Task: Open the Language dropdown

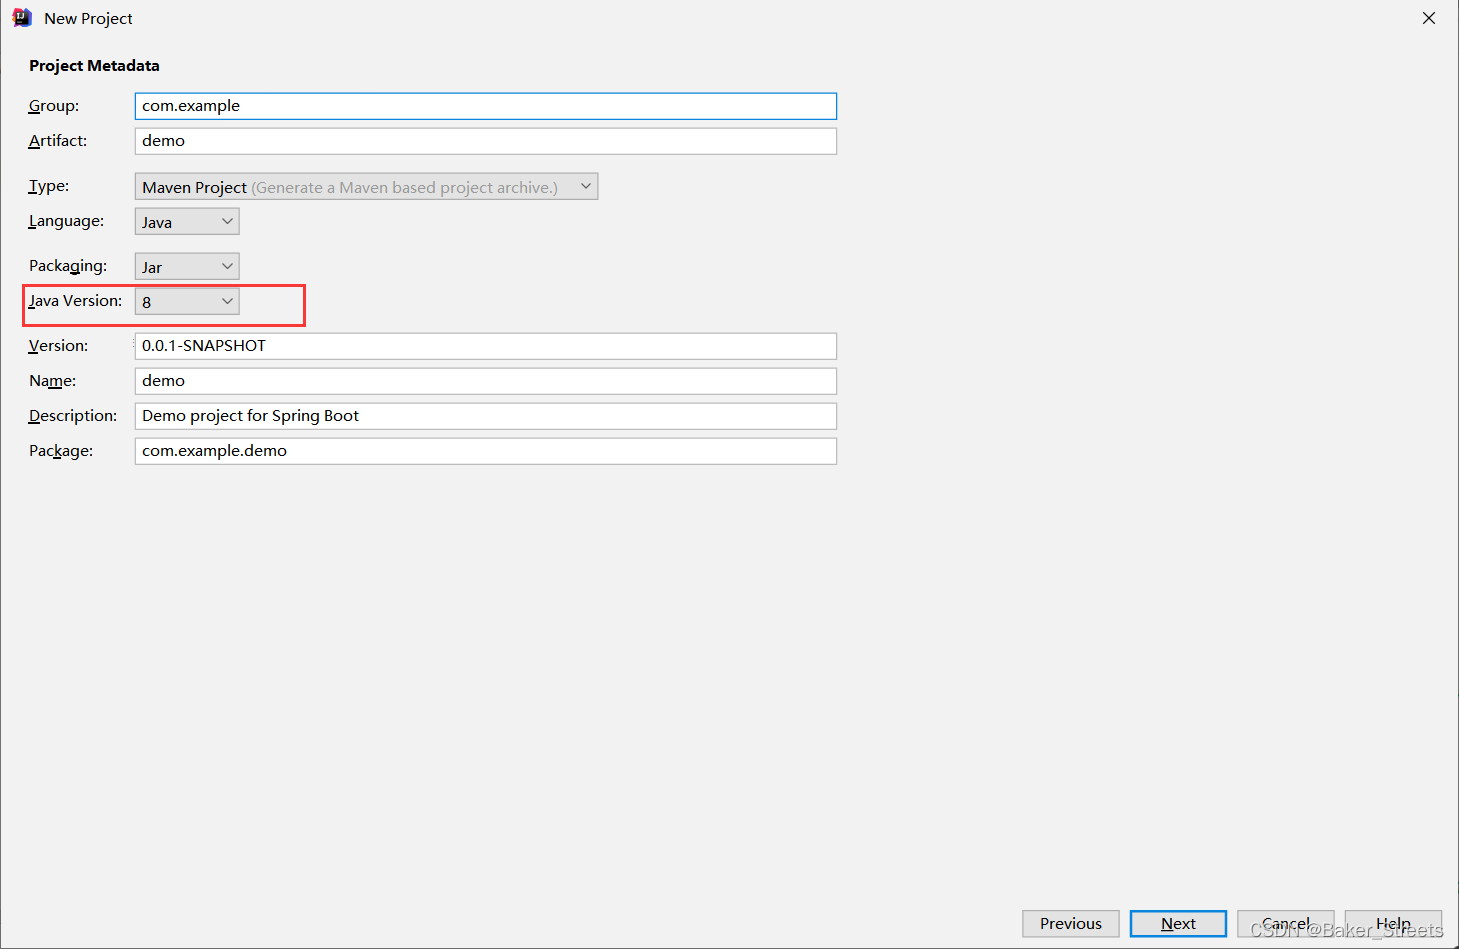Action: click(x=187, y=222)
